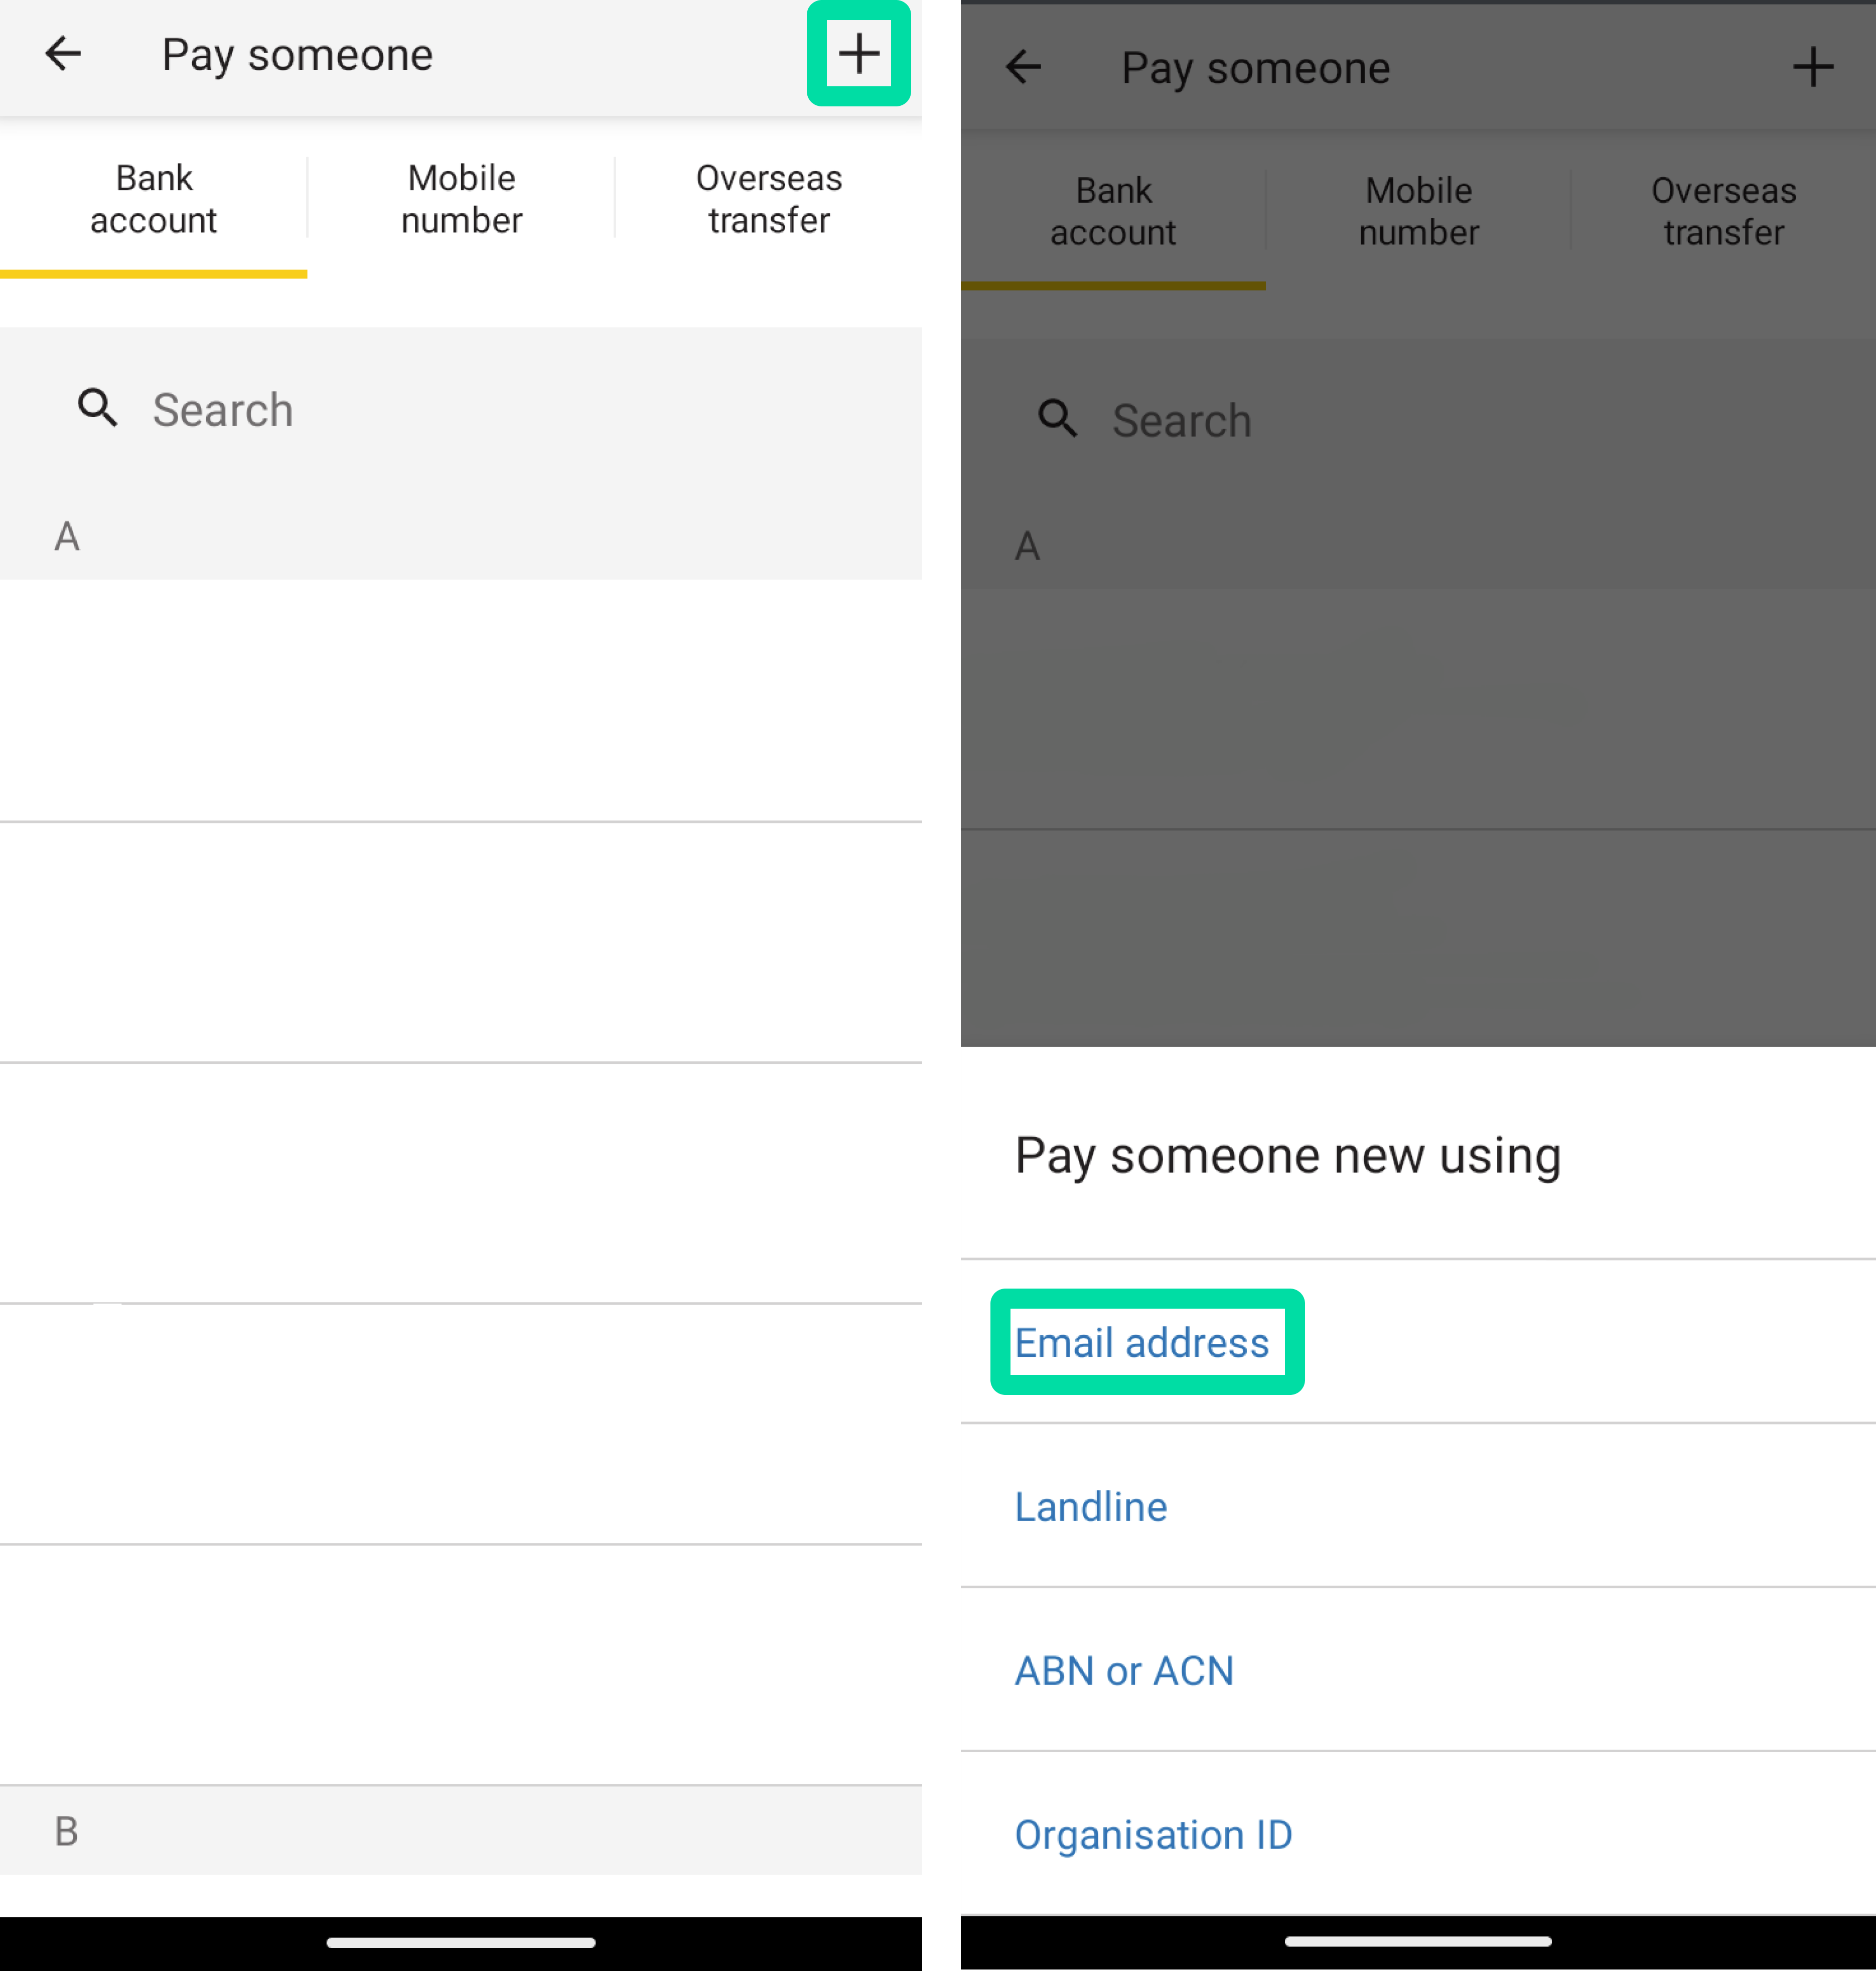Viewport: 1876px width, 1971px height.
Task: Click the search magnifier icon on right screen
Action: pos(1057,420)
